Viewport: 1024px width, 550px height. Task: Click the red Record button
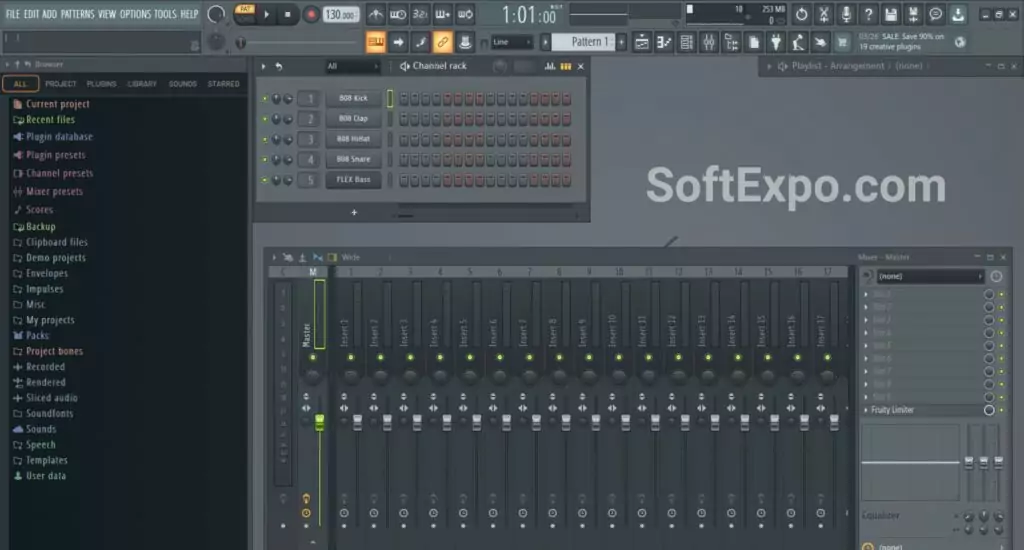[x=311, y=14]
